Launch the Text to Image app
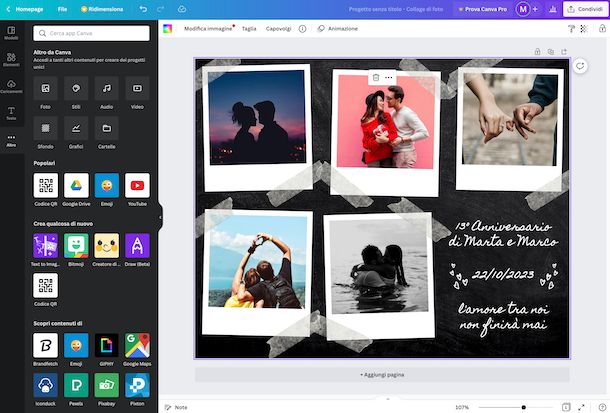Screen dimensions: 610x413 click(x=46, y=245)
